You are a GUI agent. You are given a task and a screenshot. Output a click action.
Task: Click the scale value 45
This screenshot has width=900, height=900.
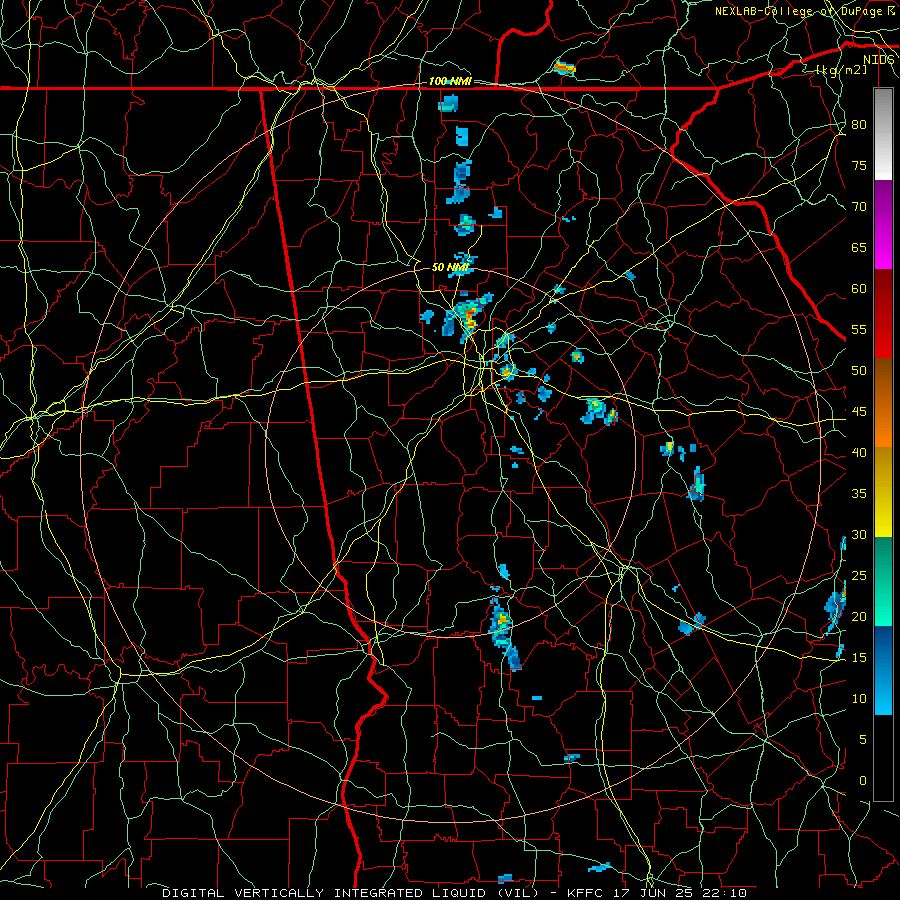(859, 412)
